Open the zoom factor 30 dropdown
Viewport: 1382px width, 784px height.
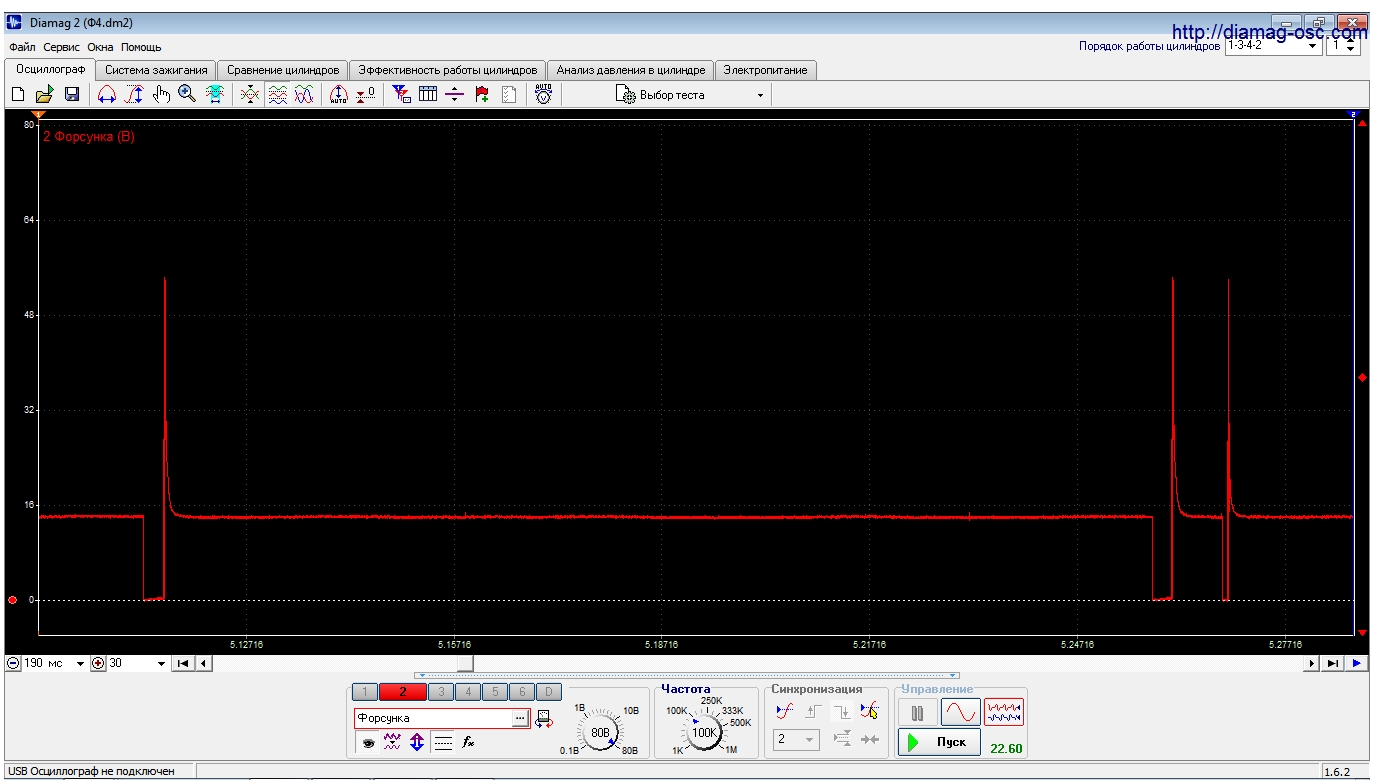click(x=137, y=663)
